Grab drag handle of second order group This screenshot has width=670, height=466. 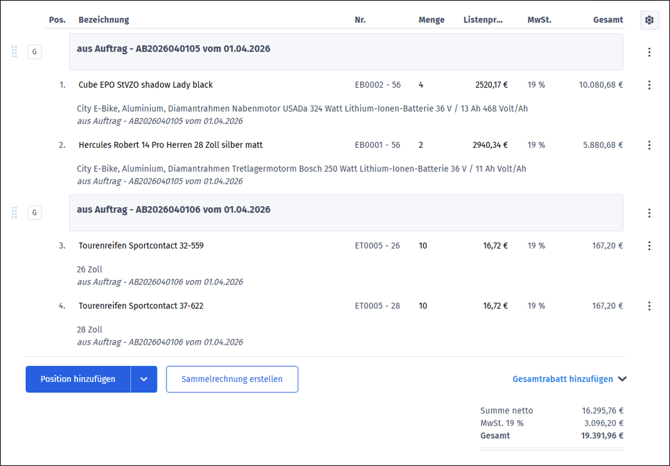click(x=14, y=212)
